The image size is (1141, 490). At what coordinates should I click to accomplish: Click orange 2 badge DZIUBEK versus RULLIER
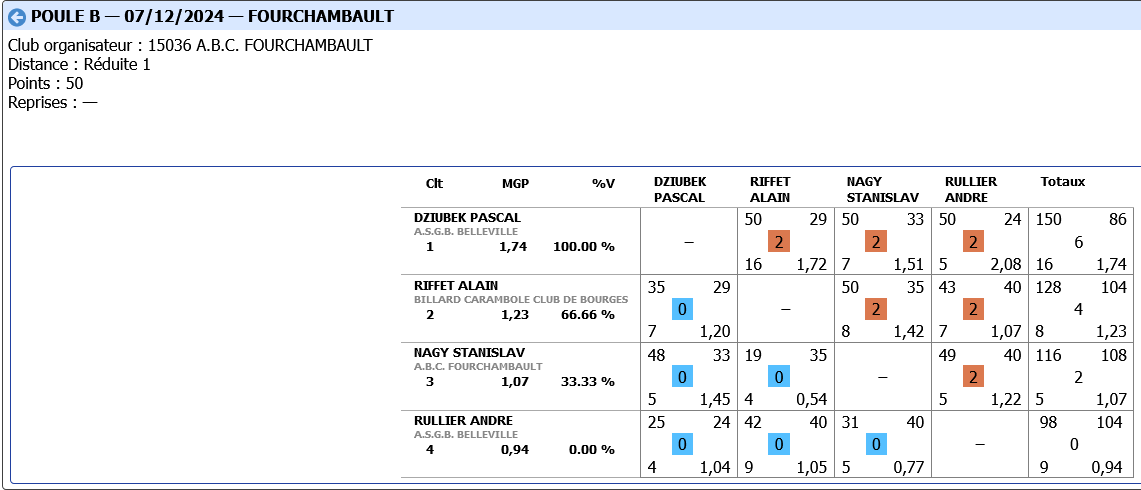point(973,242)
